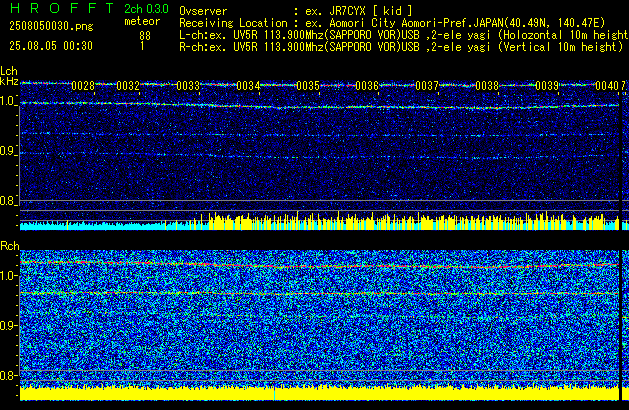Click the Rch 1.0 axis label

click(x=8, y=276)
